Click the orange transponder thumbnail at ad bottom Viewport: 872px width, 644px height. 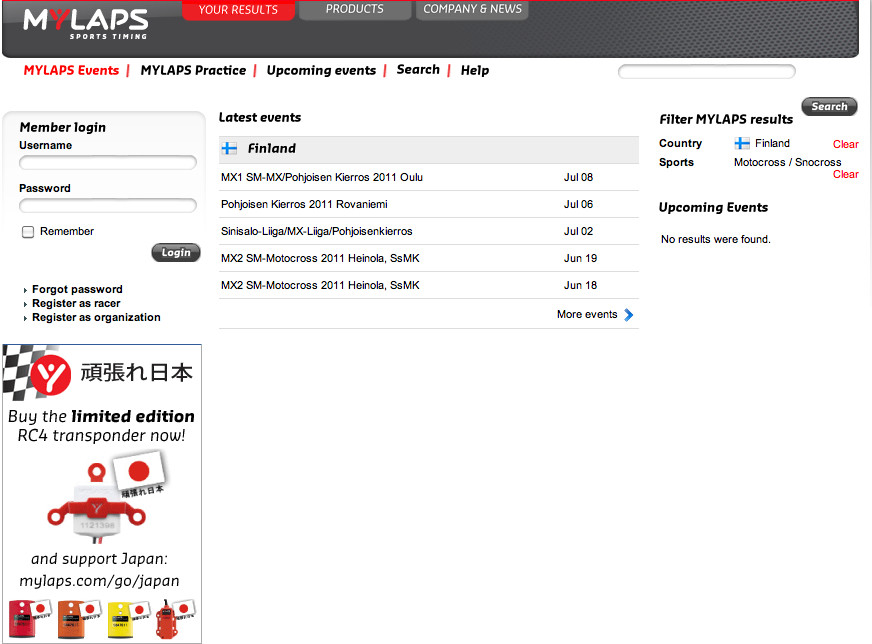[x=71, y=619]
